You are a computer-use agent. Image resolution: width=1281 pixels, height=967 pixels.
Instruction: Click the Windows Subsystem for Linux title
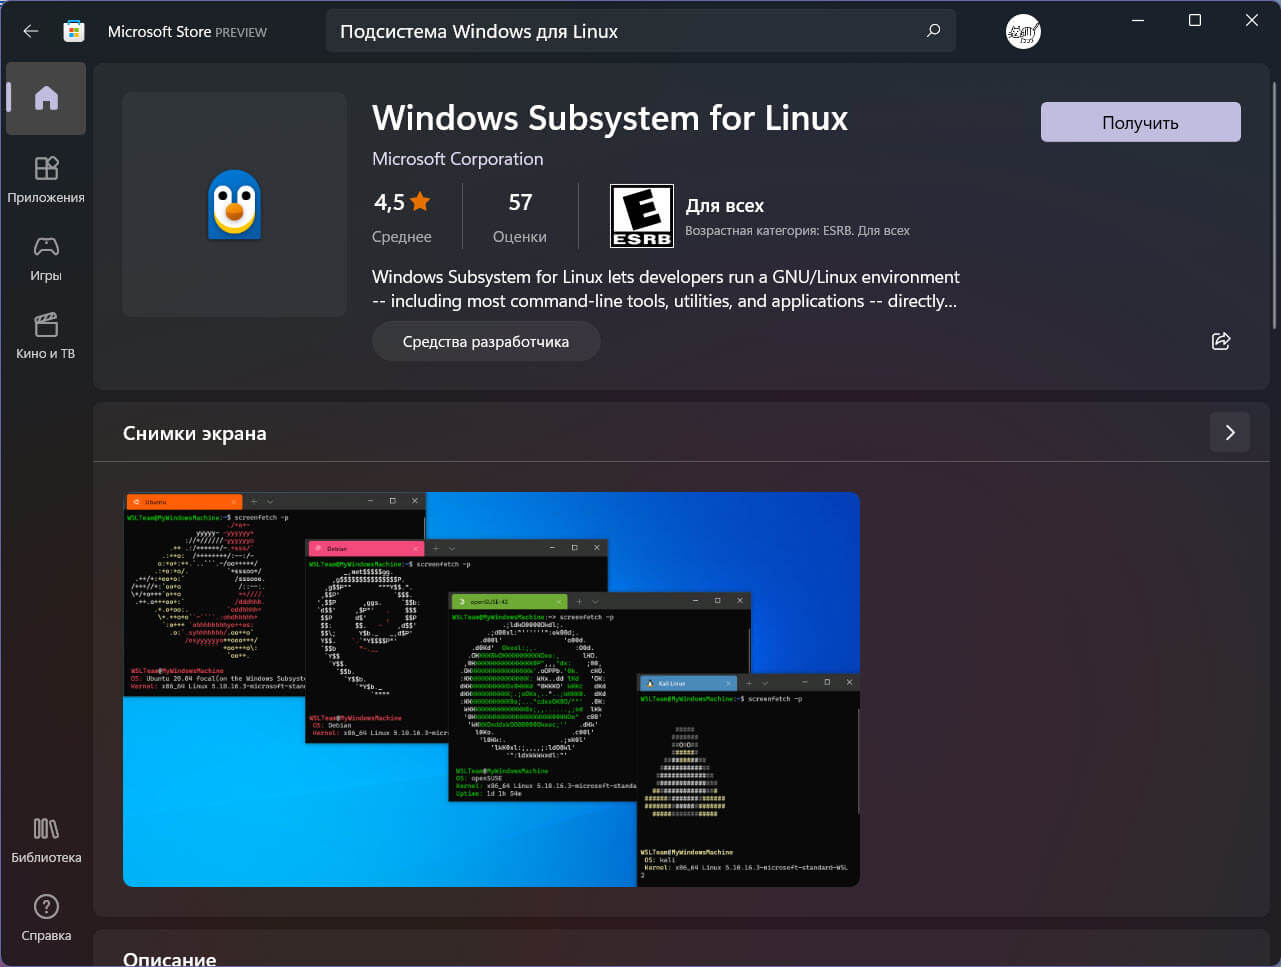pyautogui.click(x=610, y=118)
